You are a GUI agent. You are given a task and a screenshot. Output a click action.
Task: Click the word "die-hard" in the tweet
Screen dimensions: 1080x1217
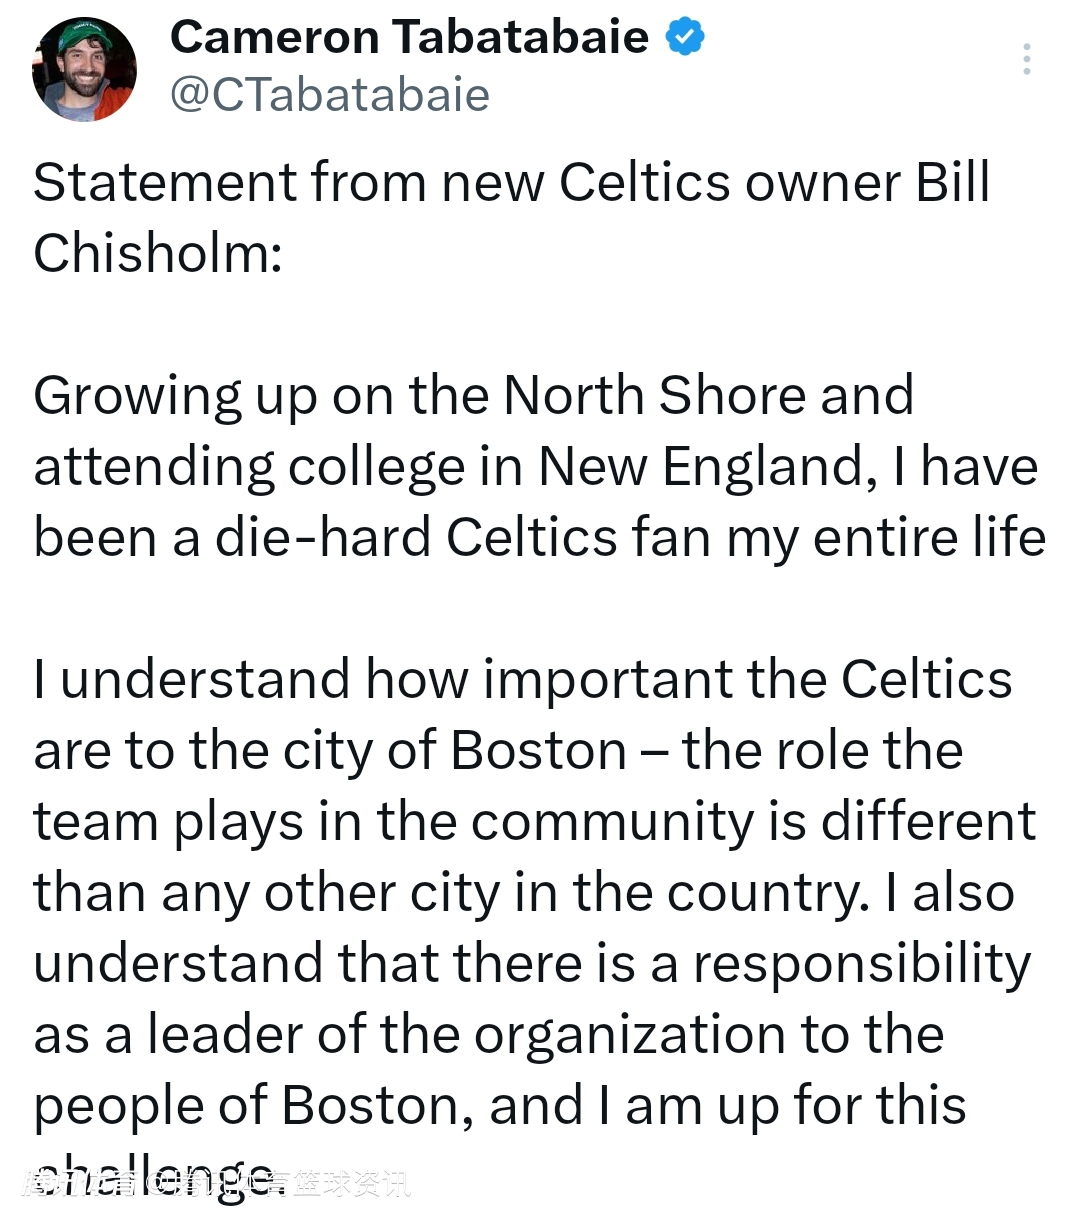click(x=322, y=537)
